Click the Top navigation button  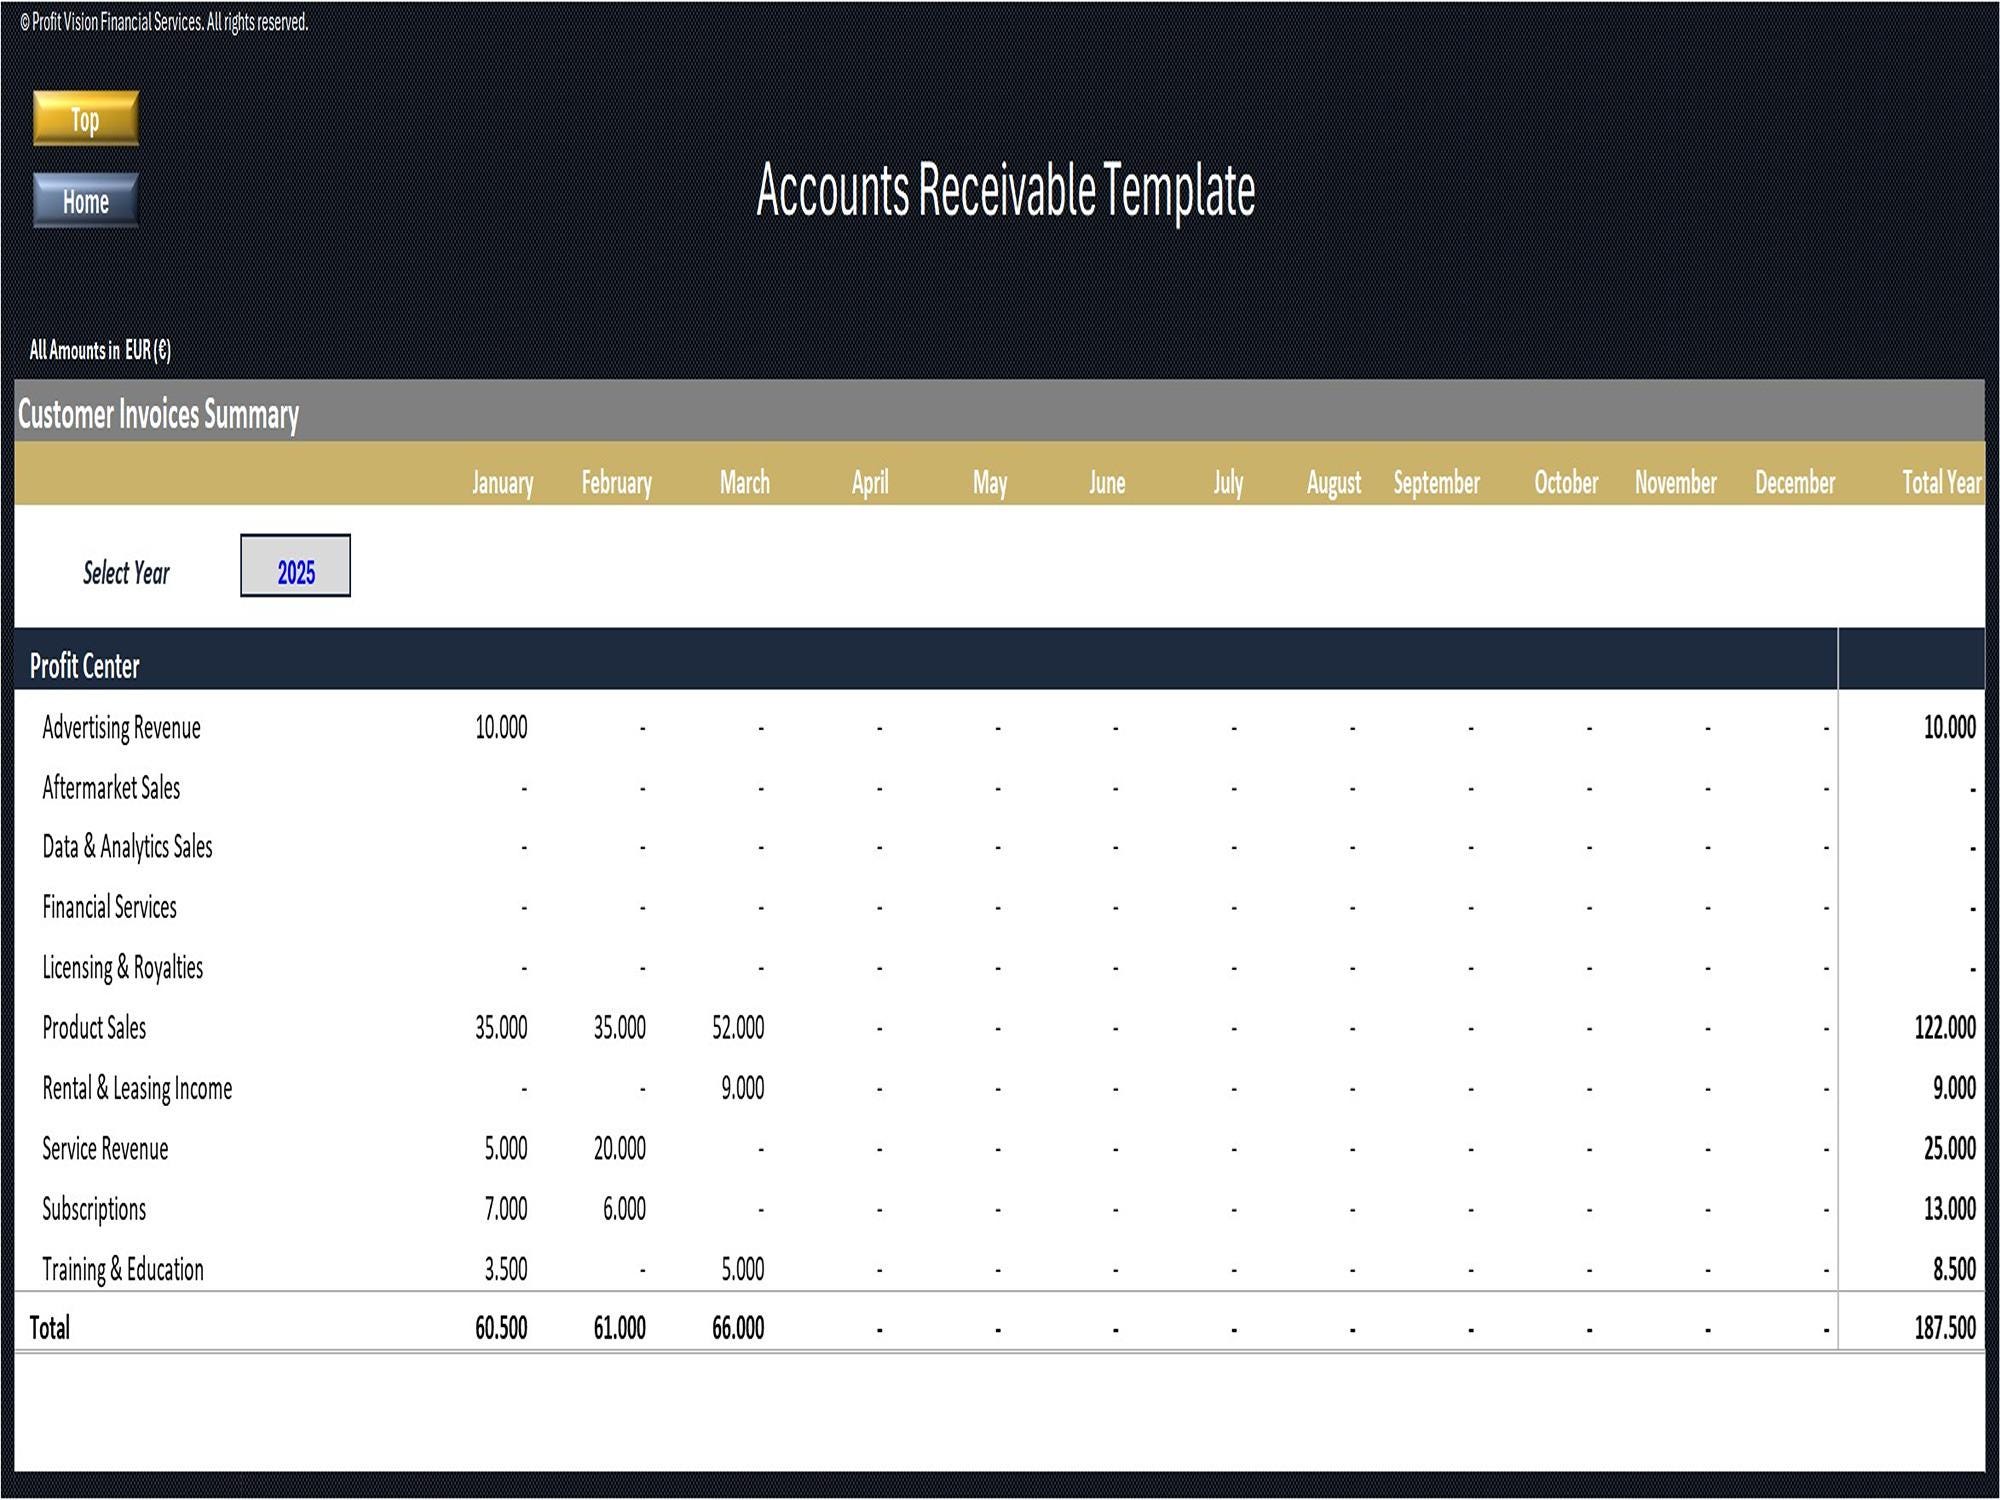84,121
